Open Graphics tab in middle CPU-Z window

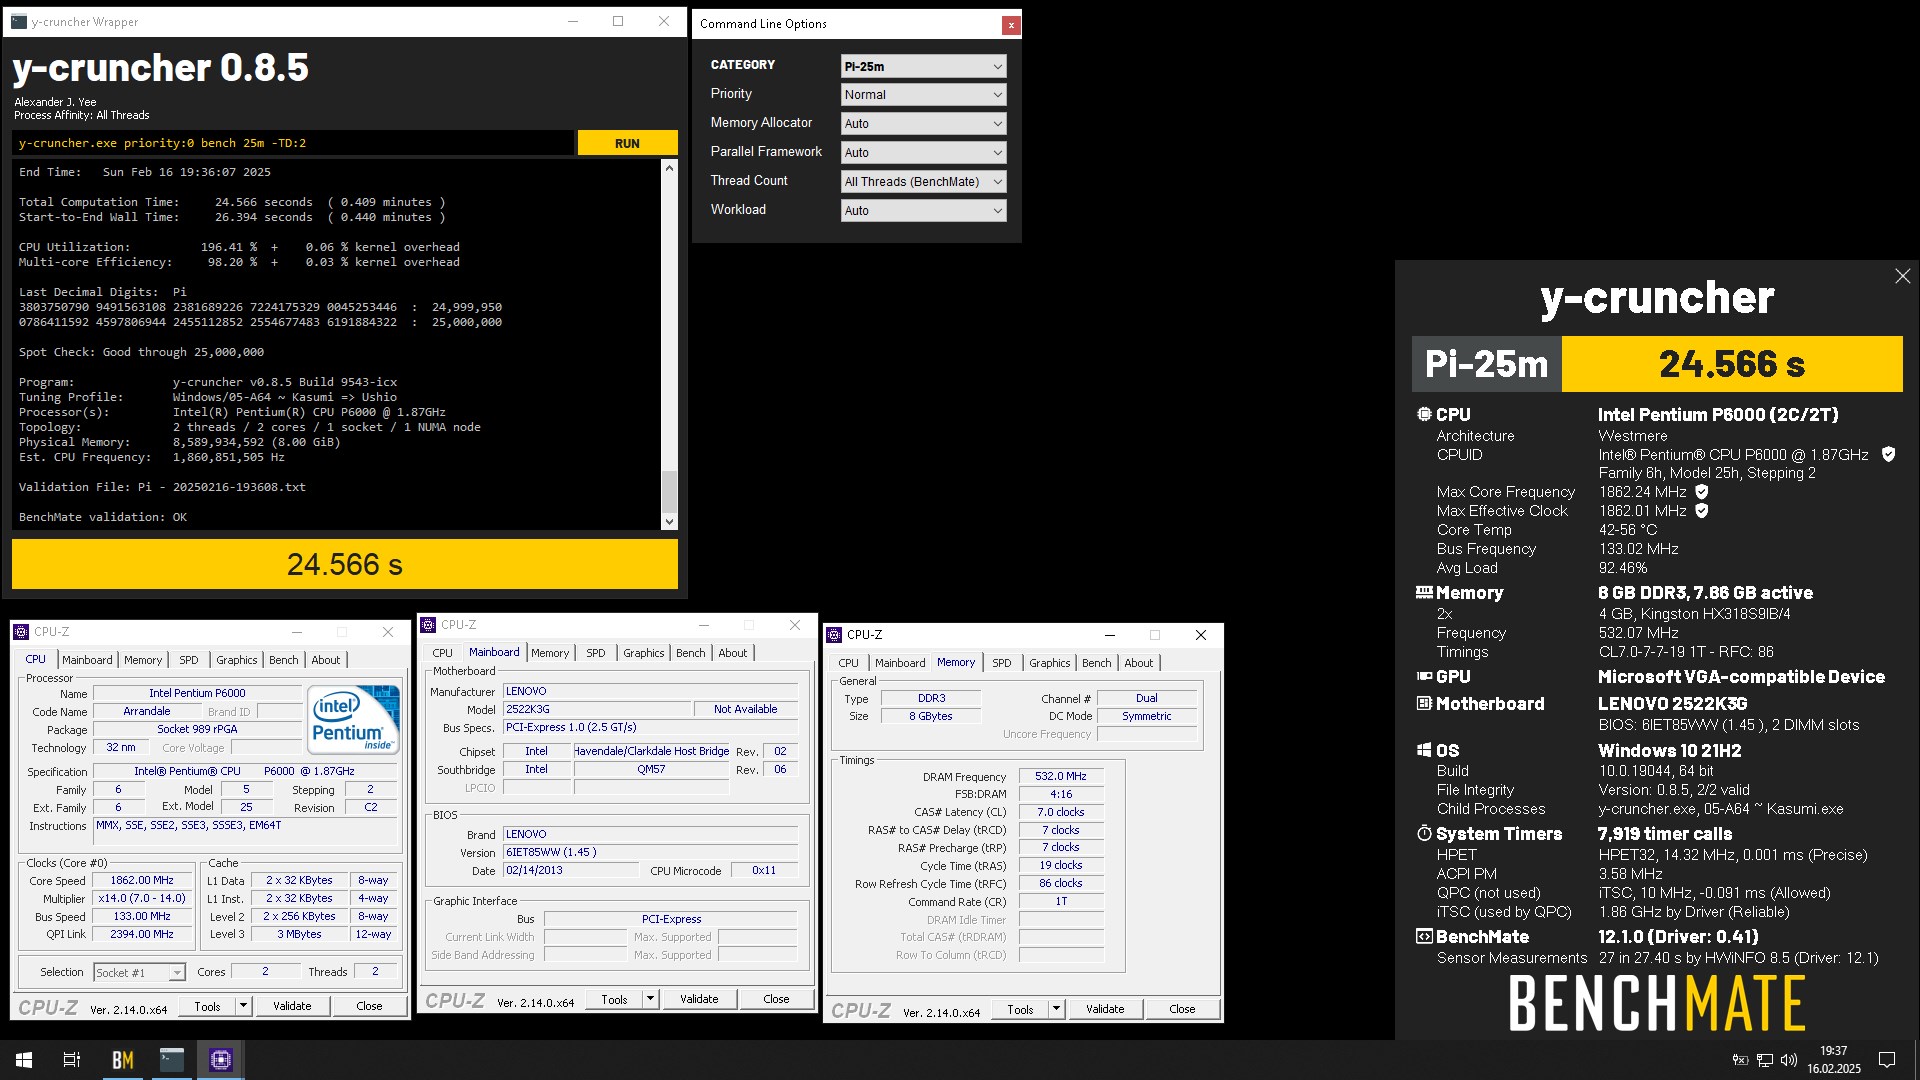click(644, 653)
